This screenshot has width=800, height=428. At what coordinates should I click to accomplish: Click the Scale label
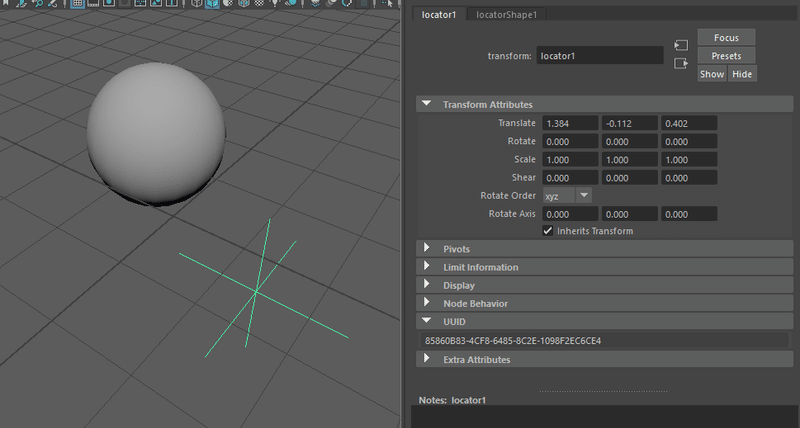pos(524,159)
